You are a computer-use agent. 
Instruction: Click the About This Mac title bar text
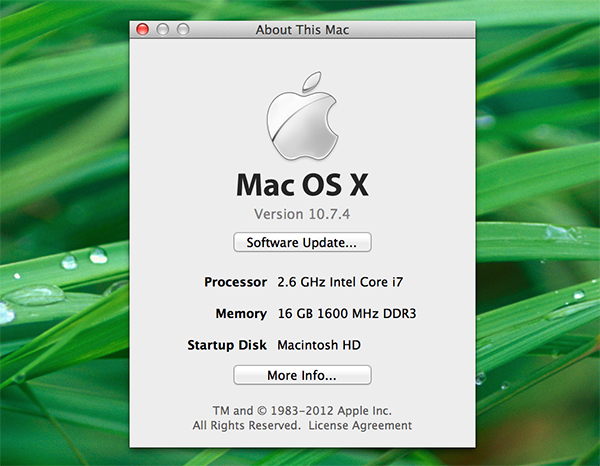click(x=302, y=30)
